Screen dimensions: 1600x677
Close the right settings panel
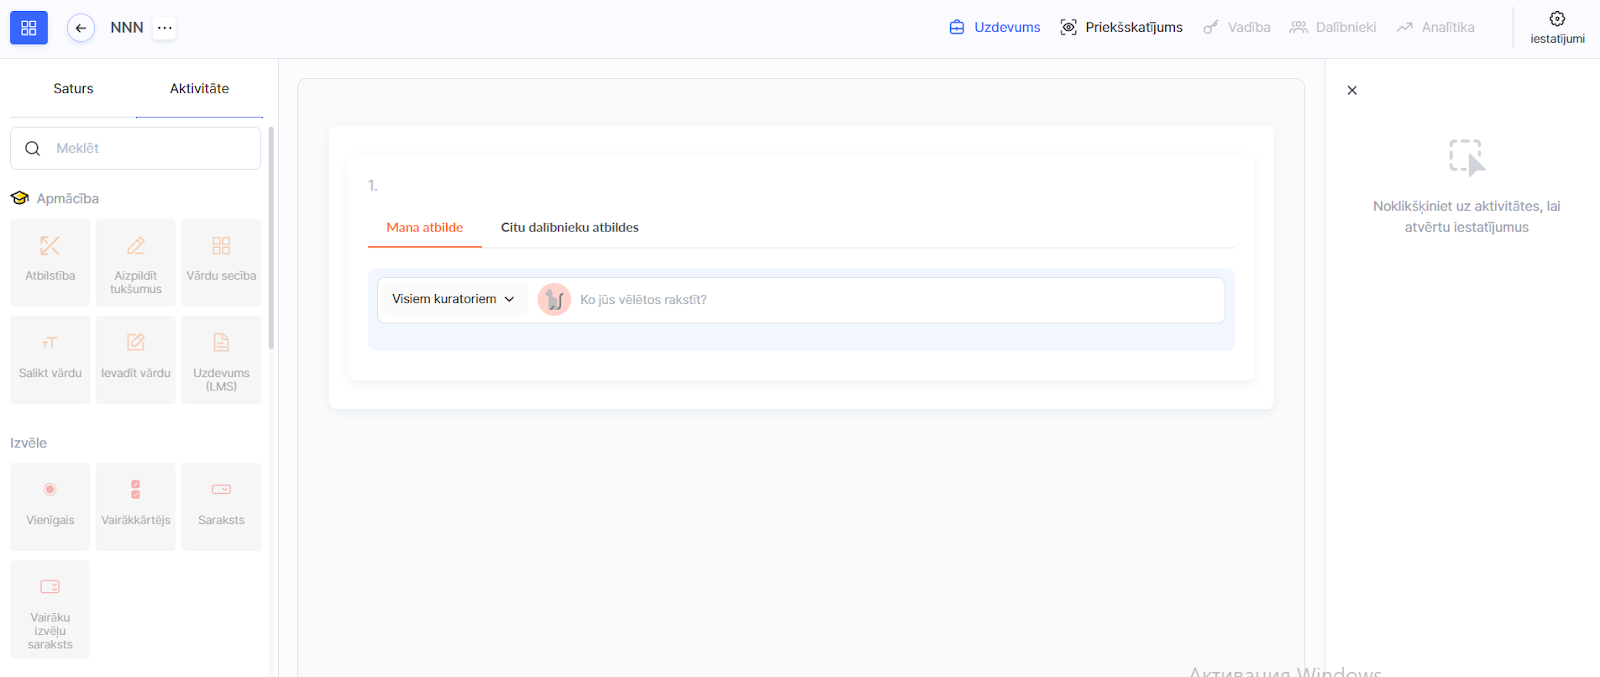pyautogui.click(x=1352, y=91)
